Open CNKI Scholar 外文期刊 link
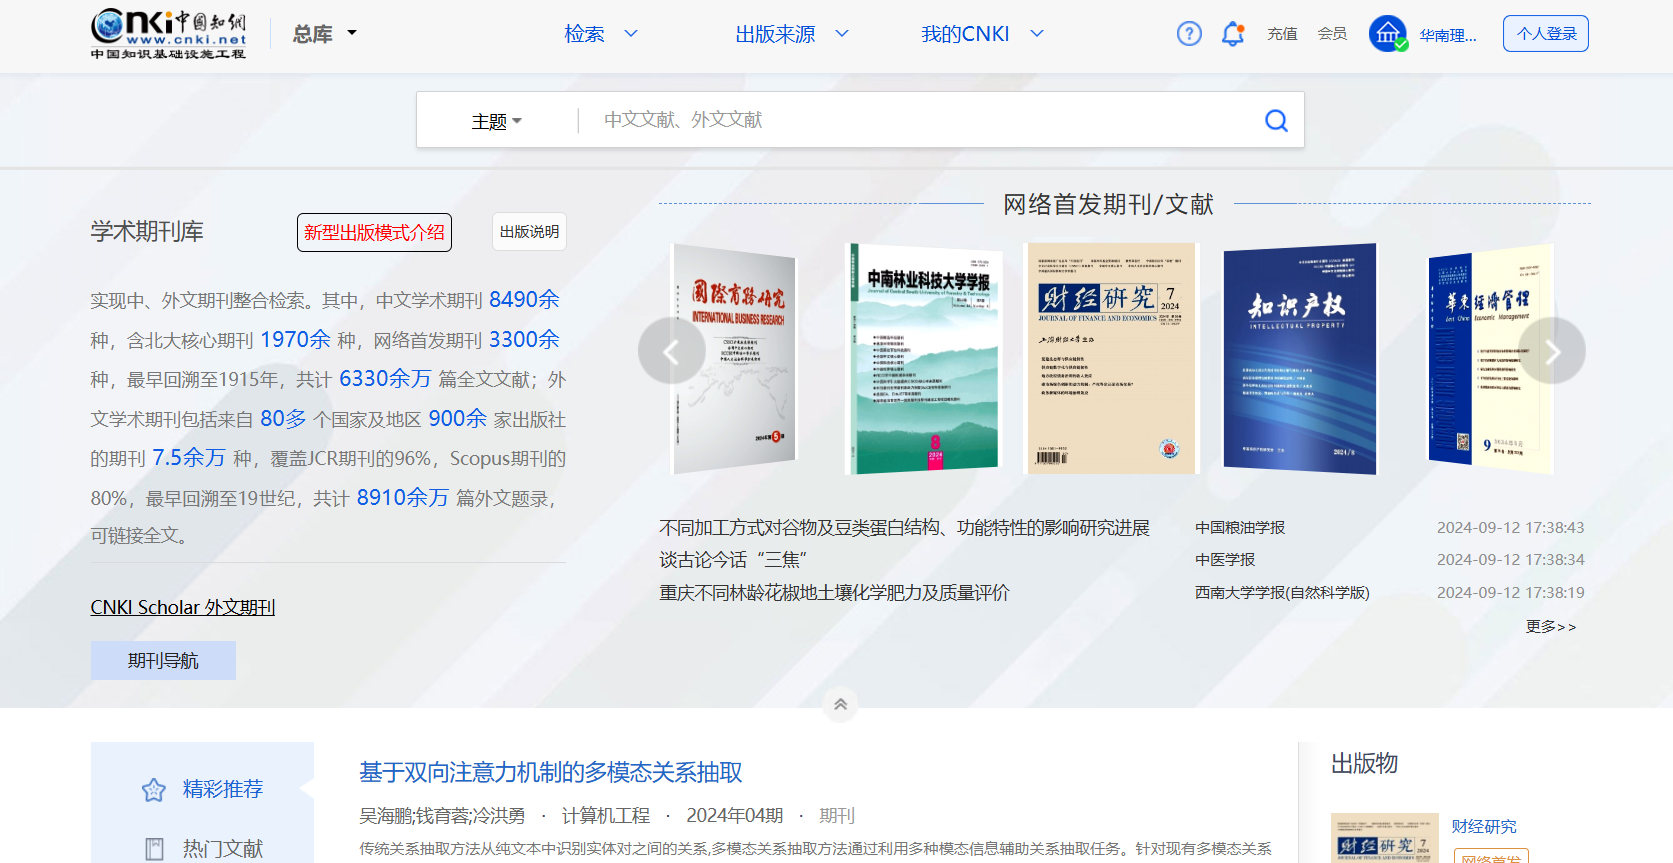The height and width of the screenshot is (863, 1673). 183,607
